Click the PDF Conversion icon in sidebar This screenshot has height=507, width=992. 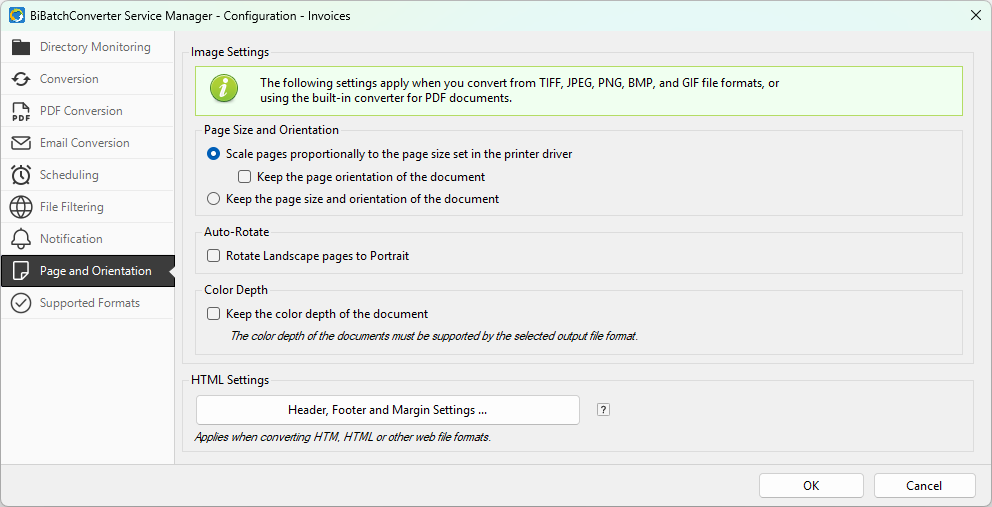click(21, 111)
